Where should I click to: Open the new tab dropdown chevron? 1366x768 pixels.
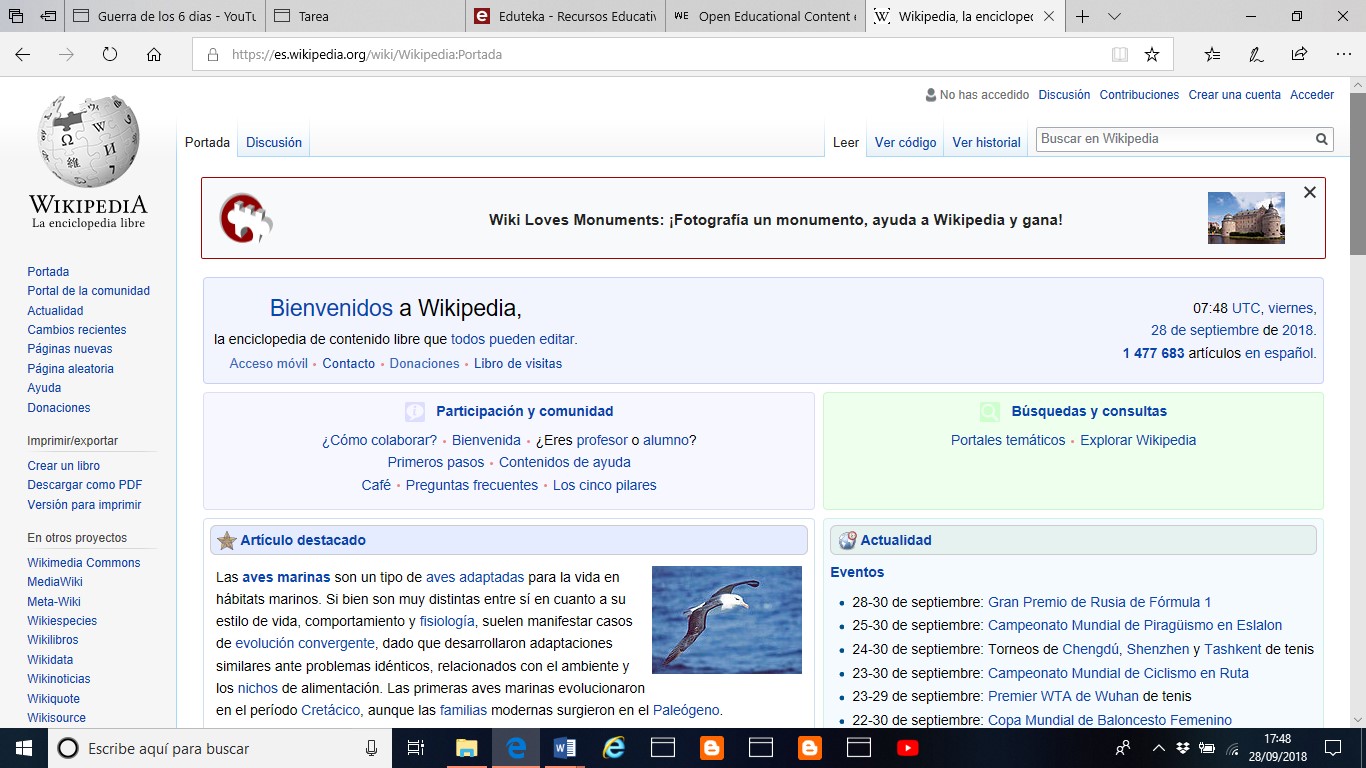(1113, 17)
